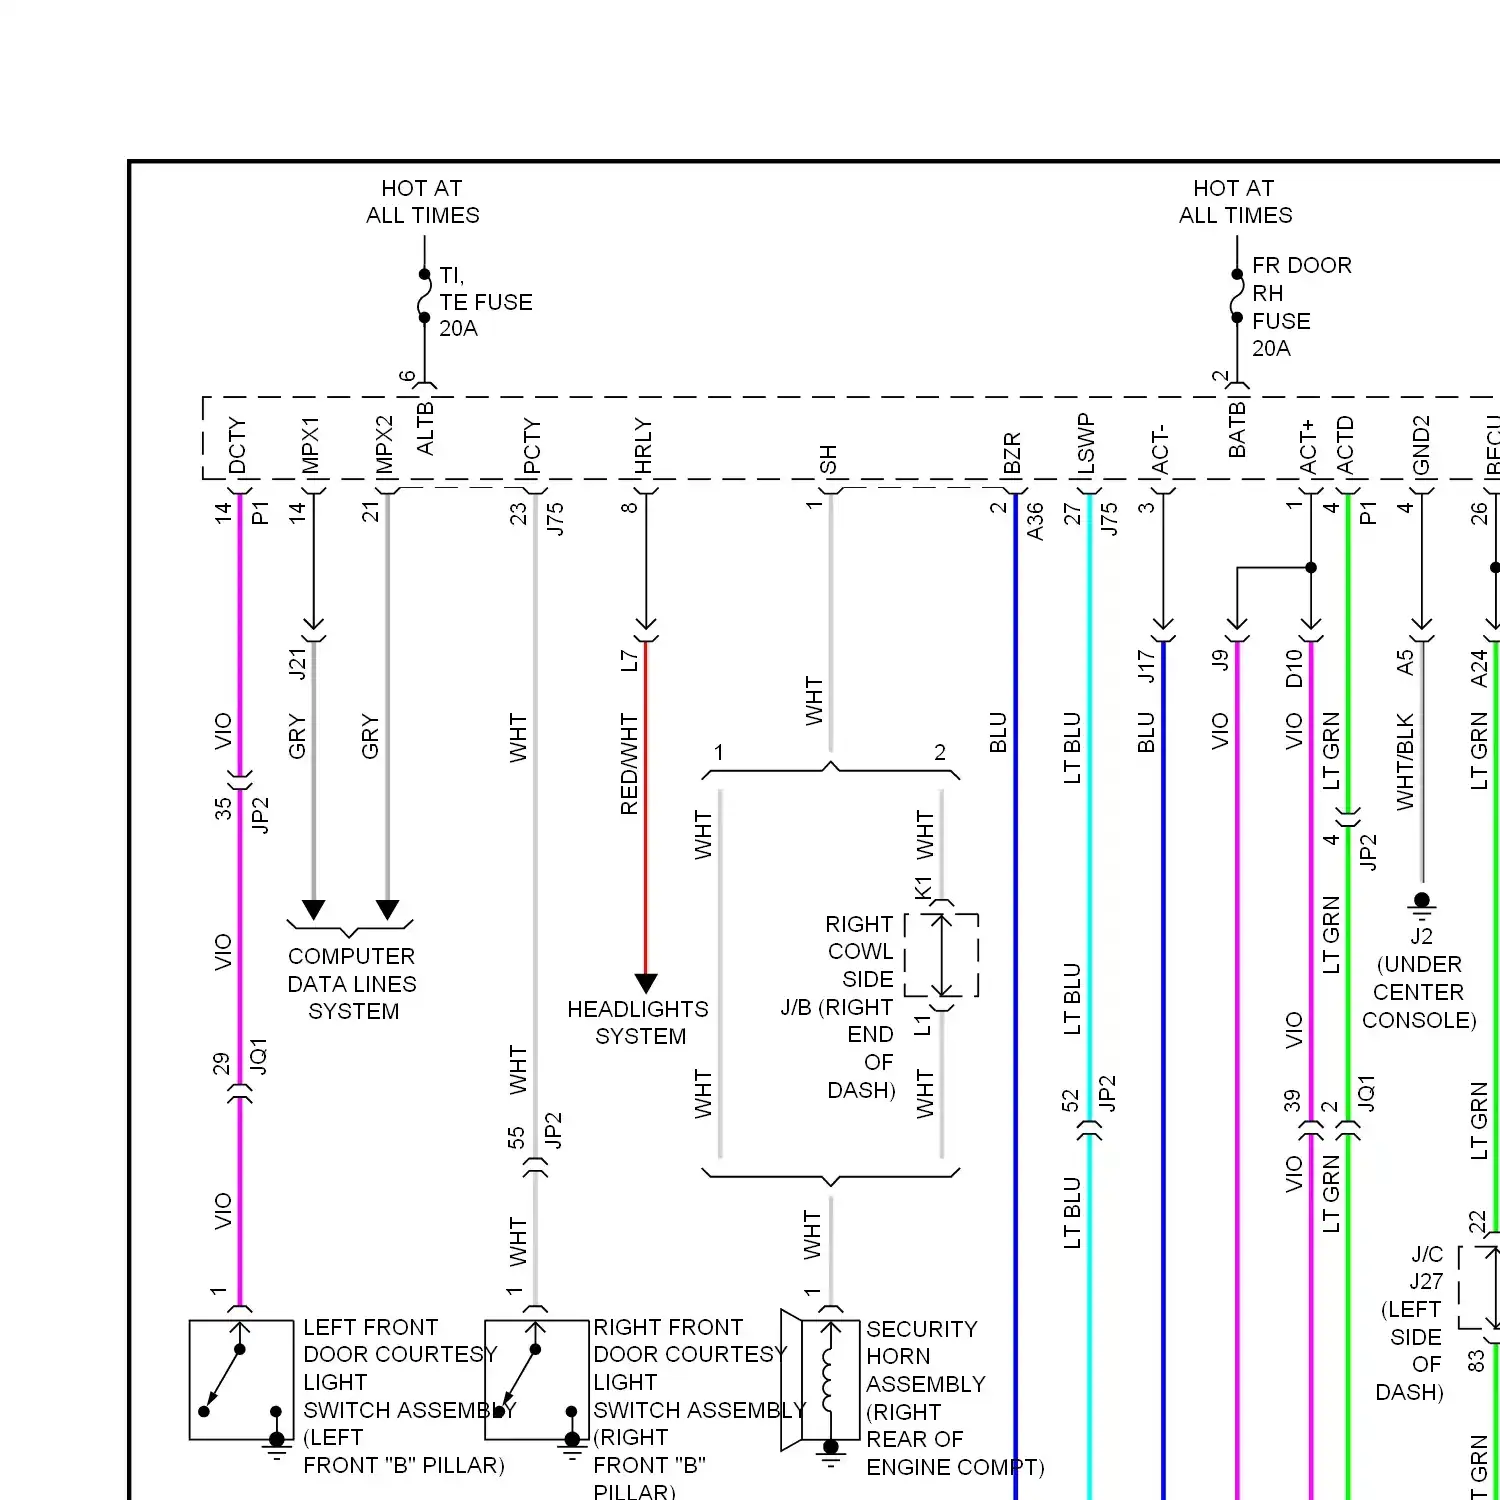Select 'HEADLIGHTS SYSTEM' text
Screen dimensions: 1500x1500
pyautogui.click(x=638, y=1023)
